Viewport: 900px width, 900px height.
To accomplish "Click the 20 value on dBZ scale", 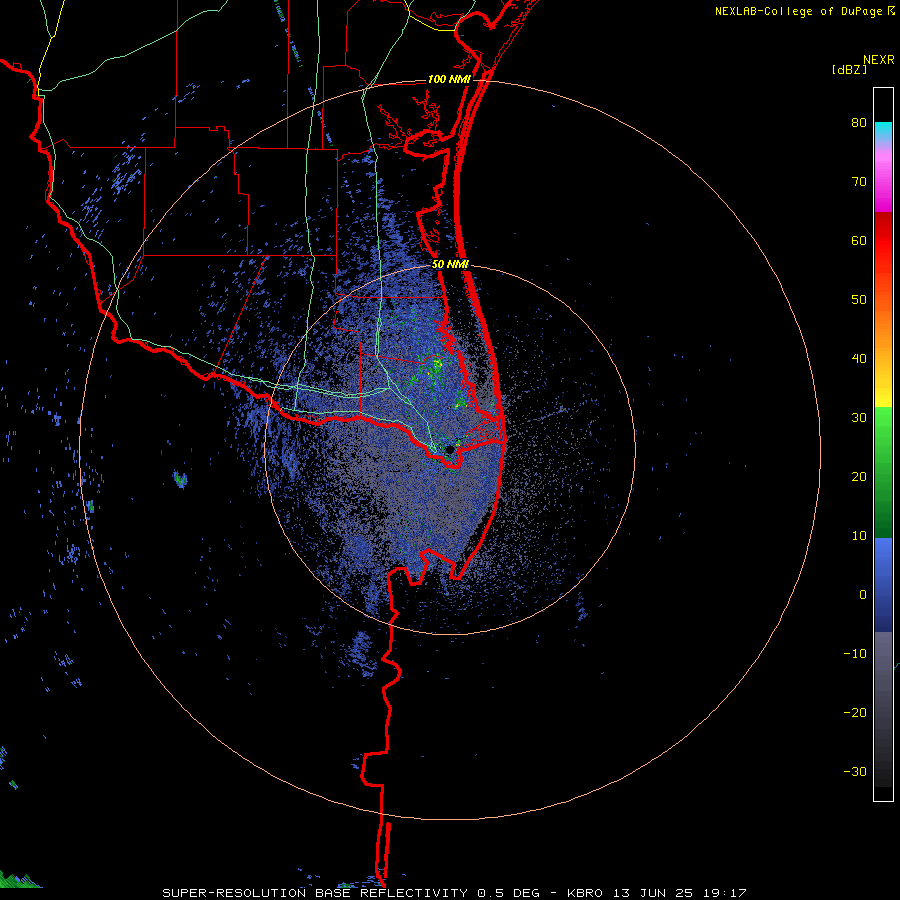I will point(859,477).
